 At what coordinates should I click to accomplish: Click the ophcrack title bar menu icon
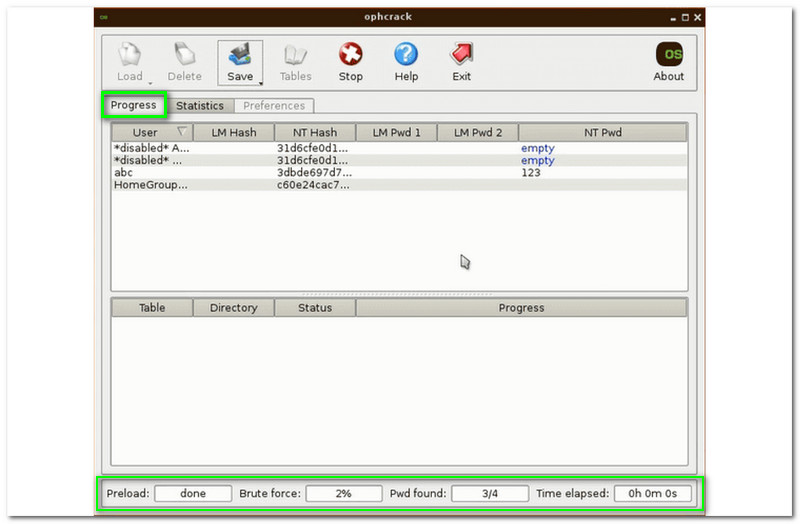104,17
